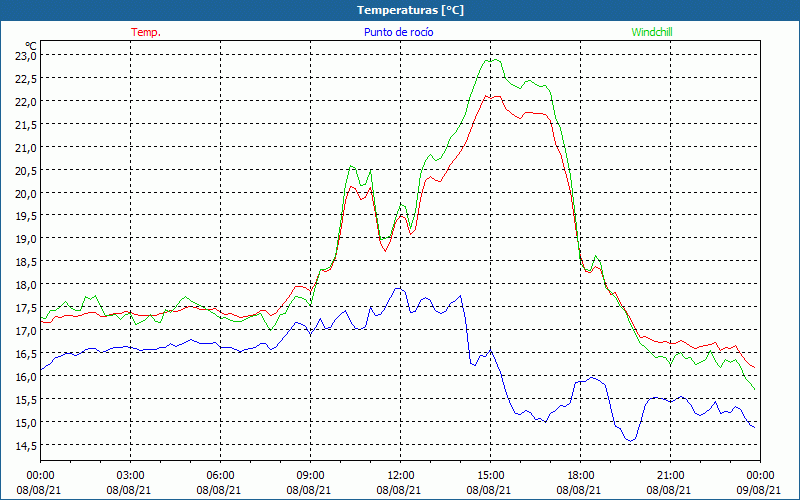The height and width of the screenshot is (500, 800).
Task: Click the 09/08/21 date label
Action: point(759,490)
